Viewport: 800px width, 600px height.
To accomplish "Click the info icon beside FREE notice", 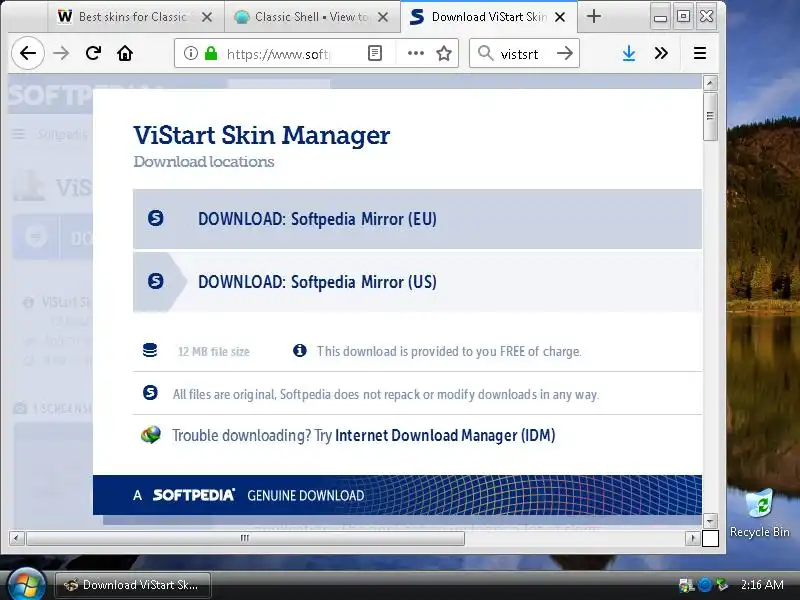I will coord(299,351).
